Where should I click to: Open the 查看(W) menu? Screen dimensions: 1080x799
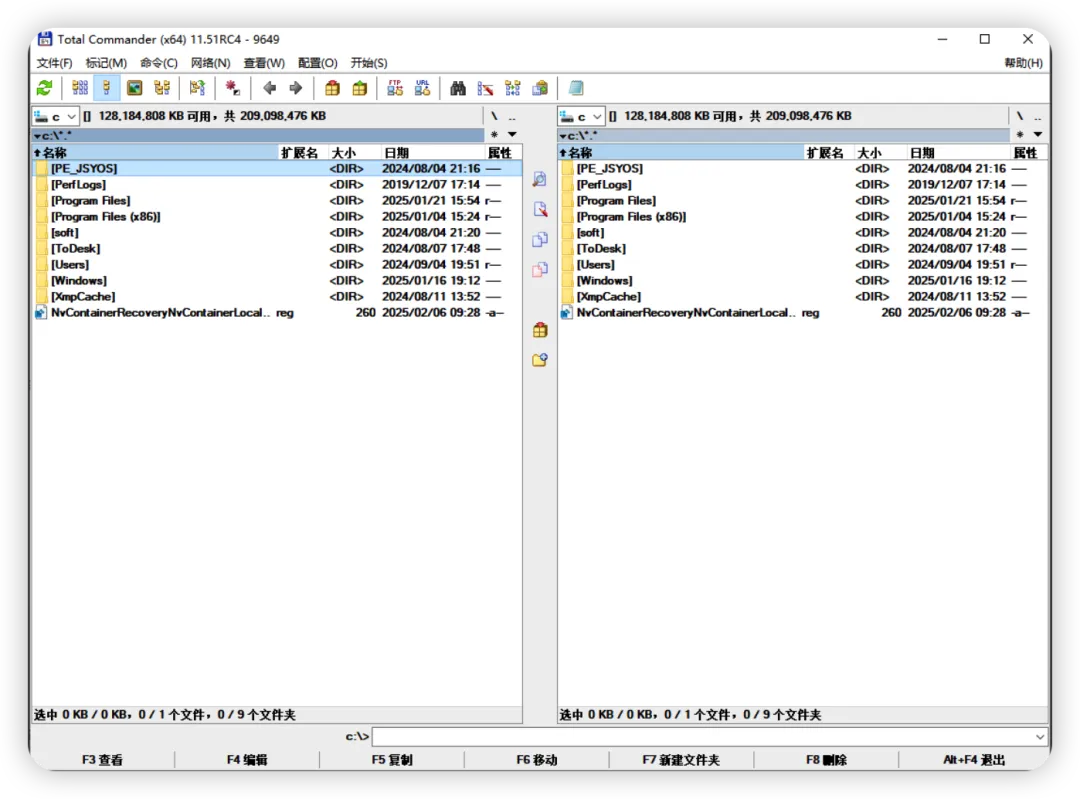pos(264,63)
